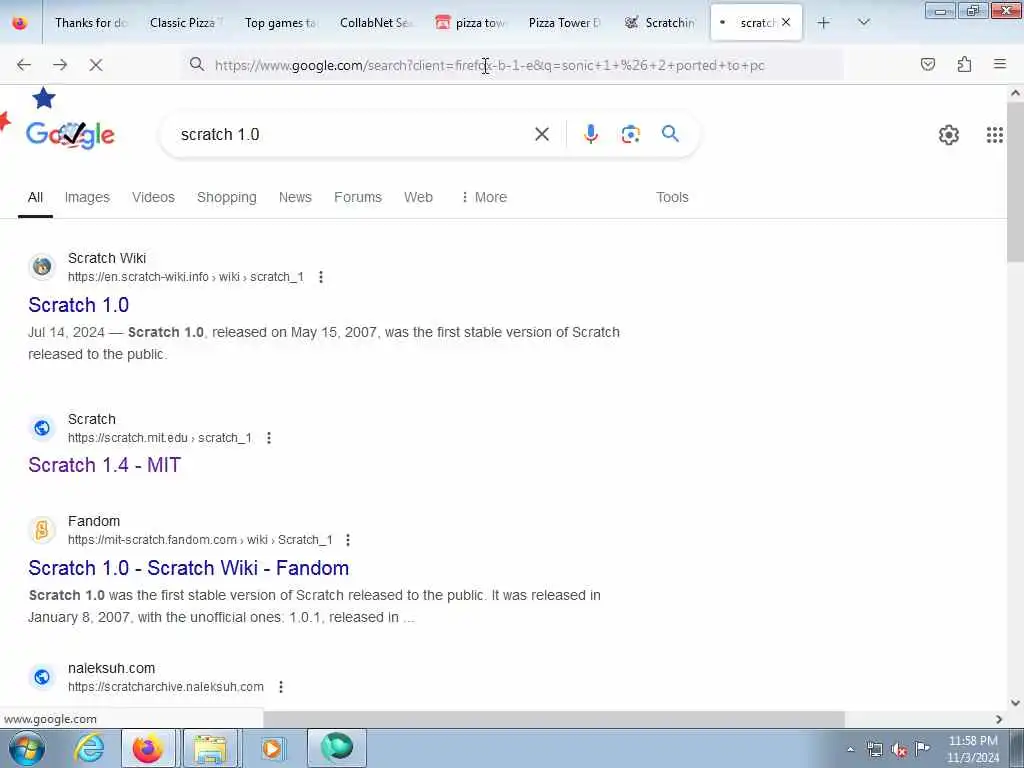Select the All results filter
1024x768 pixels.
35,197
